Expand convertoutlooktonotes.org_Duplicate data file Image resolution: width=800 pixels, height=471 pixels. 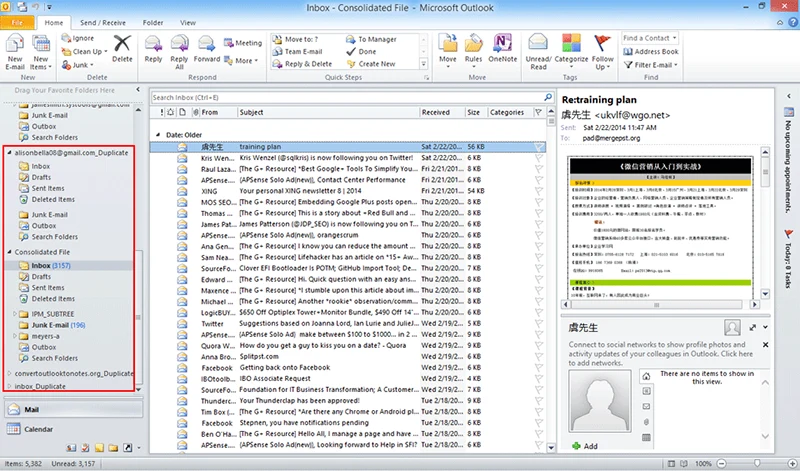point(9,374)
